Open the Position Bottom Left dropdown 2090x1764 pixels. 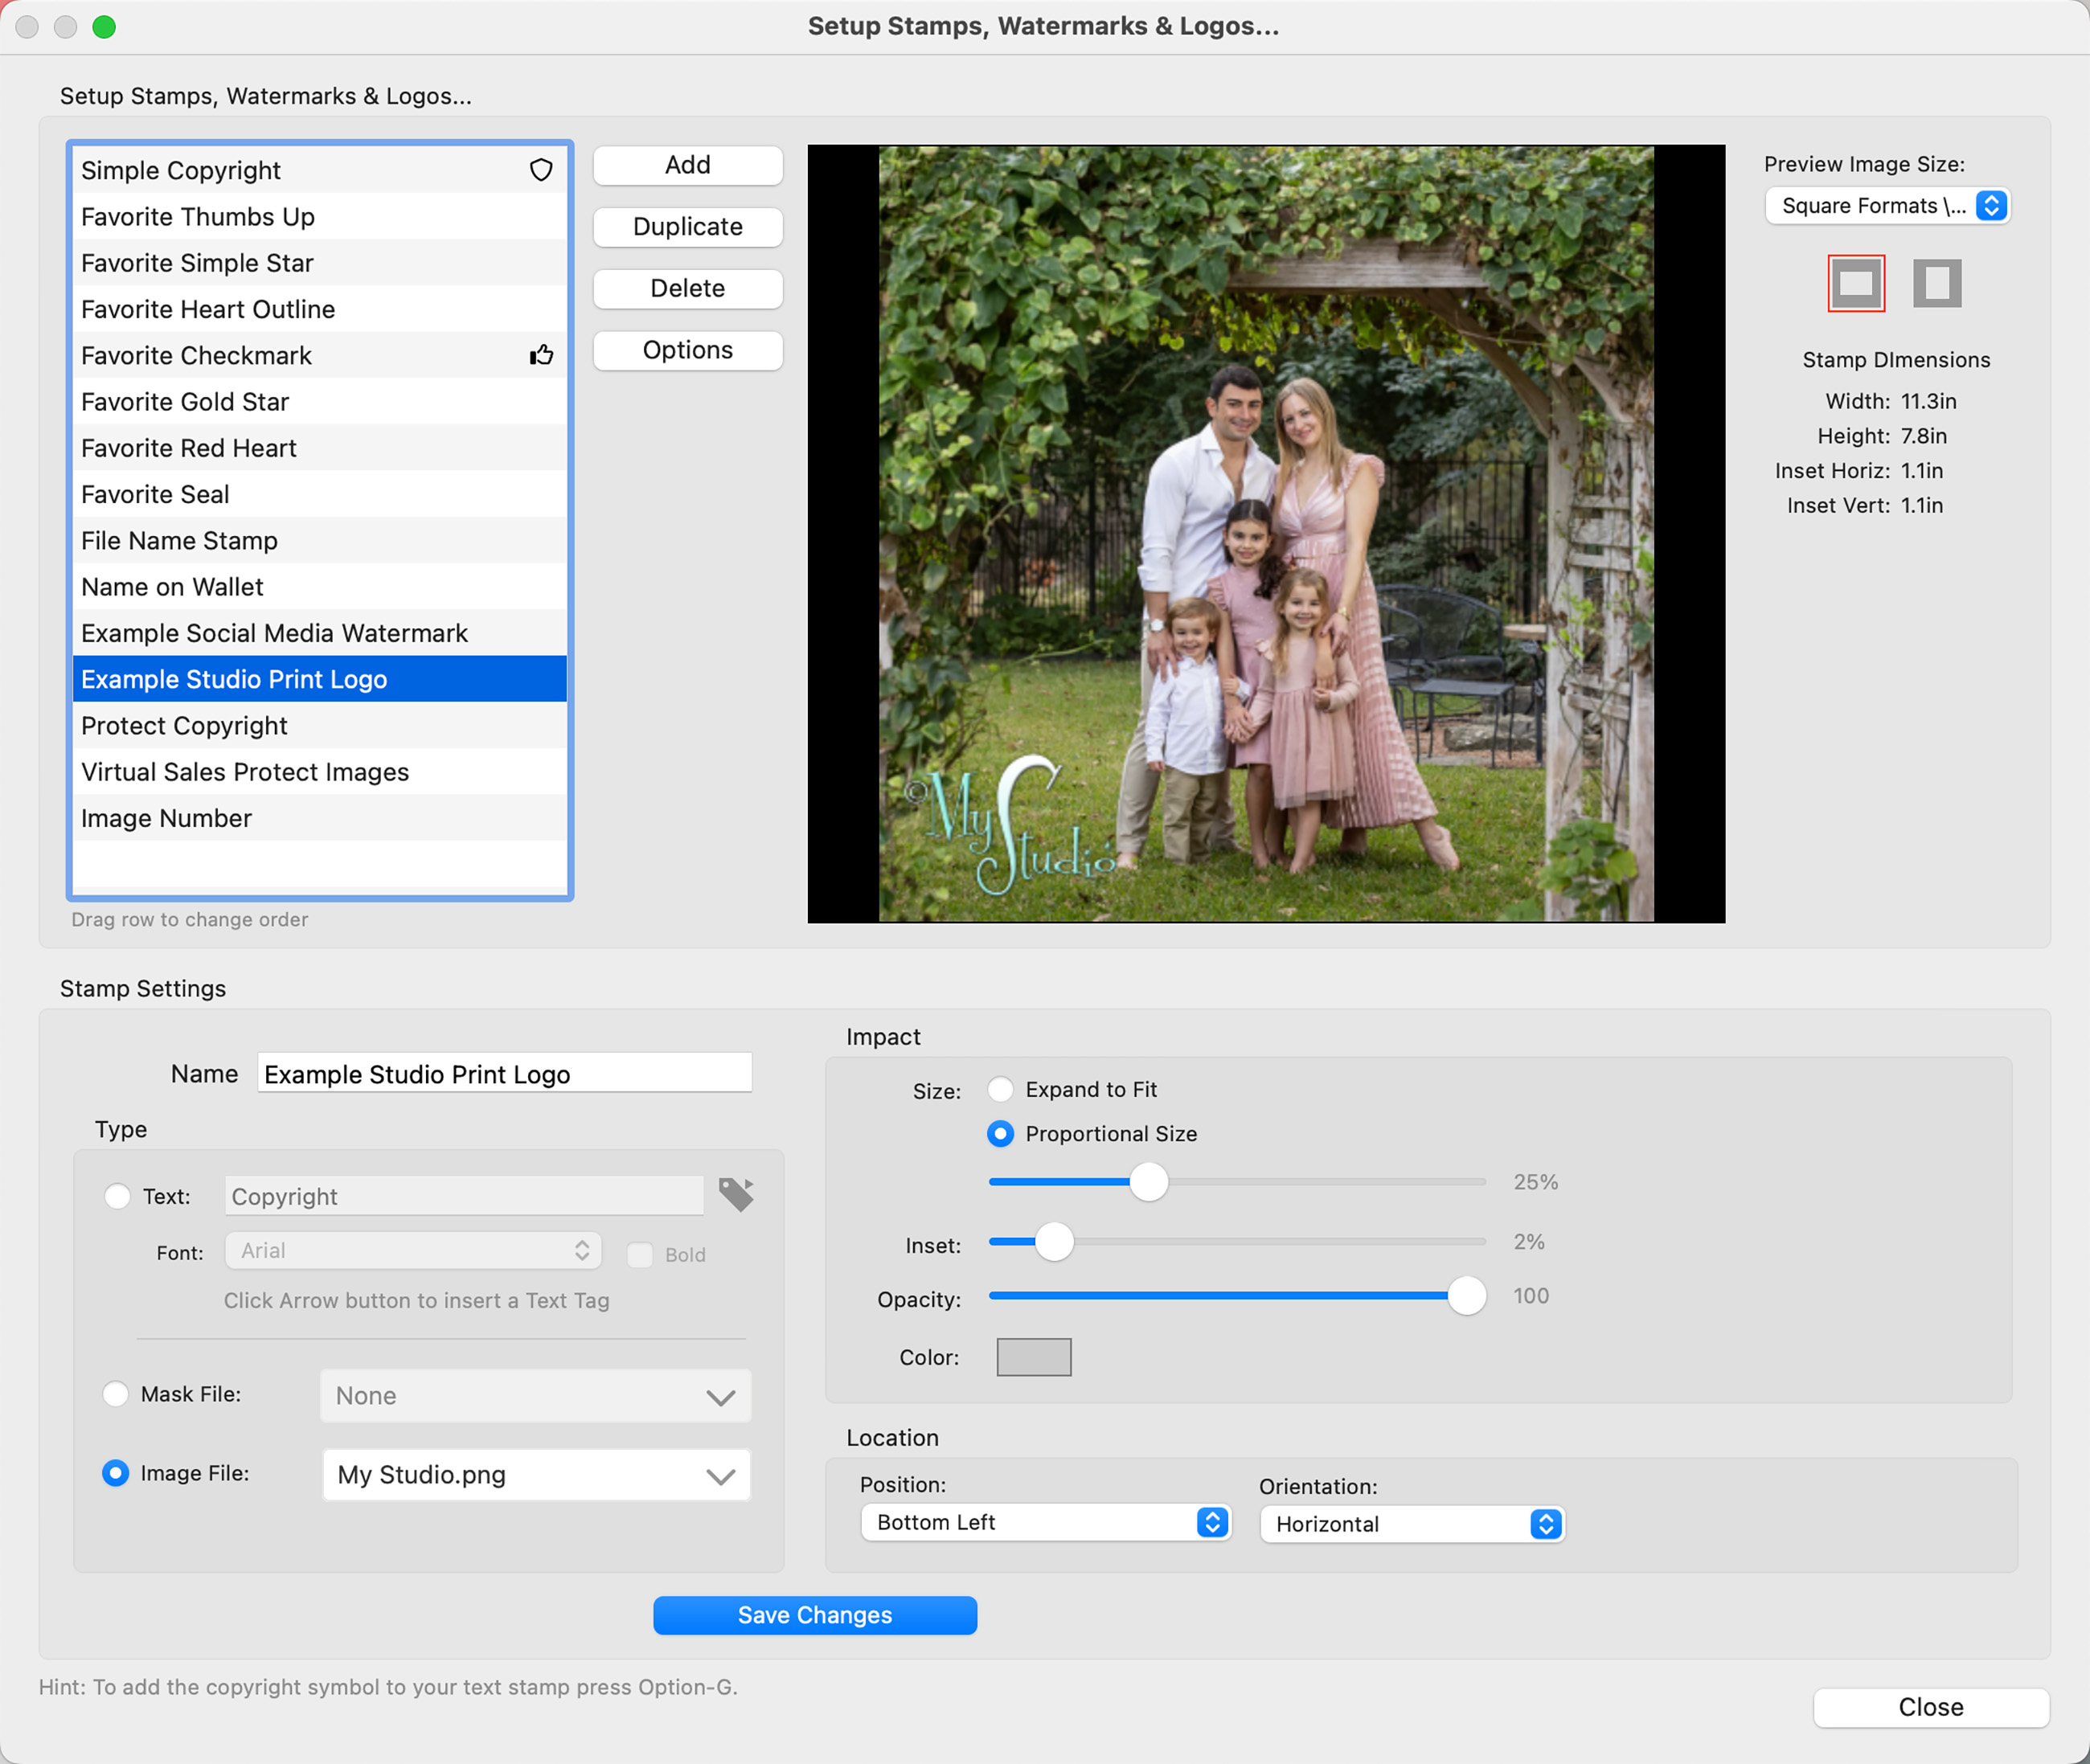pos(1045,1522)
